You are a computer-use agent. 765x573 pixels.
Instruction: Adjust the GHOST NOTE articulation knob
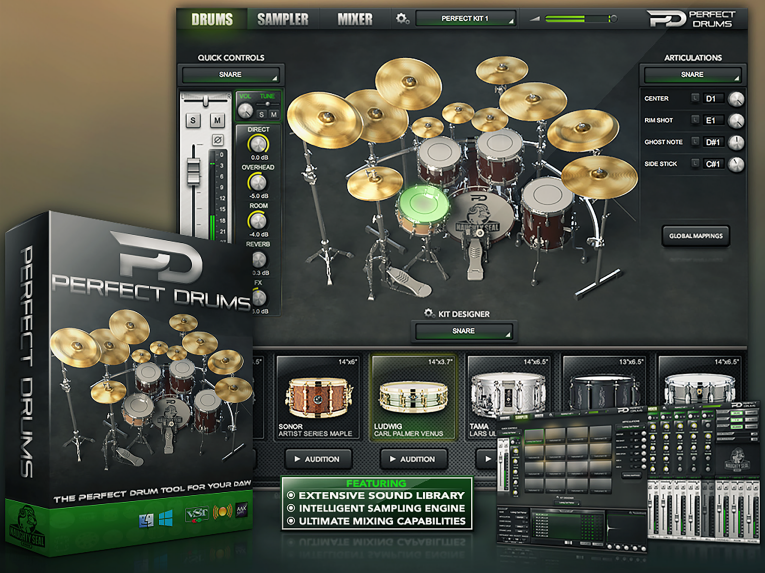coord(736,143)
